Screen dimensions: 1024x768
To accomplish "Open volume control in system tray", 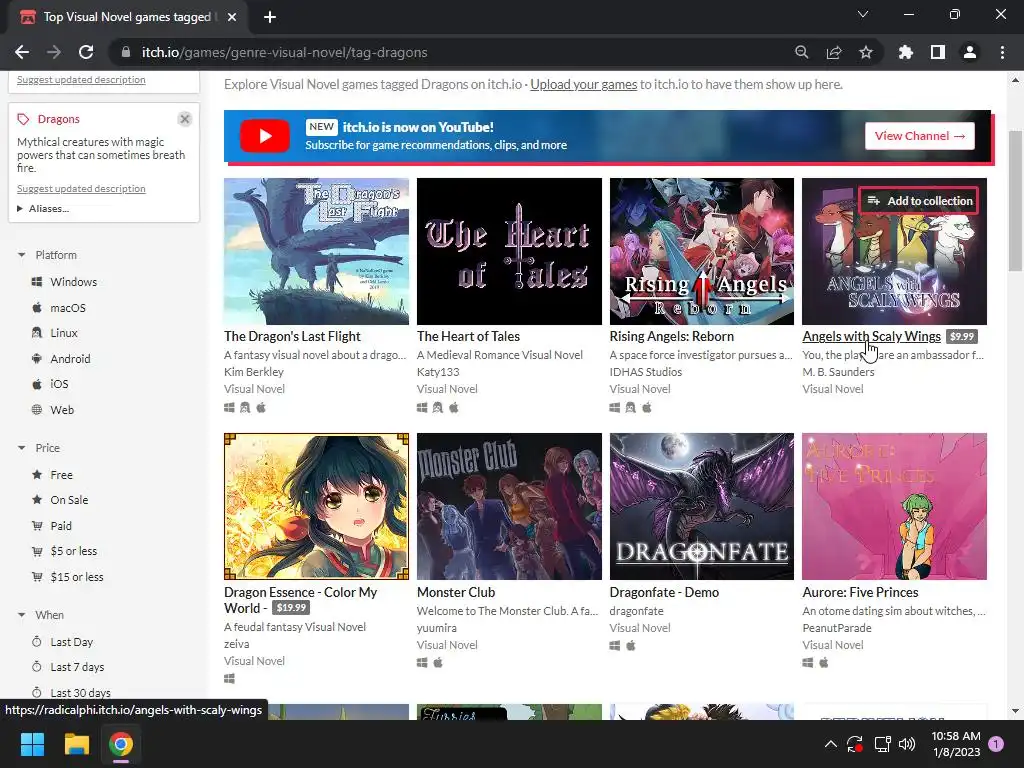I will pyautogui.click(x=907, y=744).
